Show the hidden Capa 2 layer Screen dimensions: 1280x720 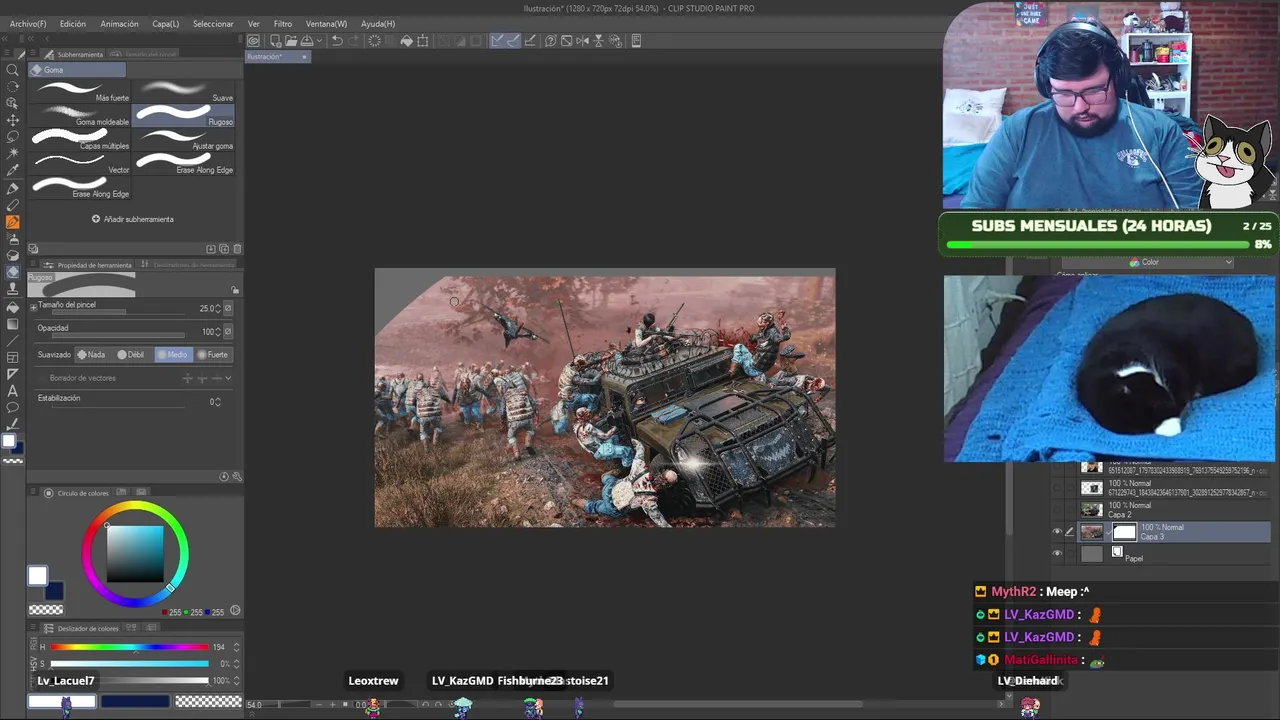(x=1057, y=509)
